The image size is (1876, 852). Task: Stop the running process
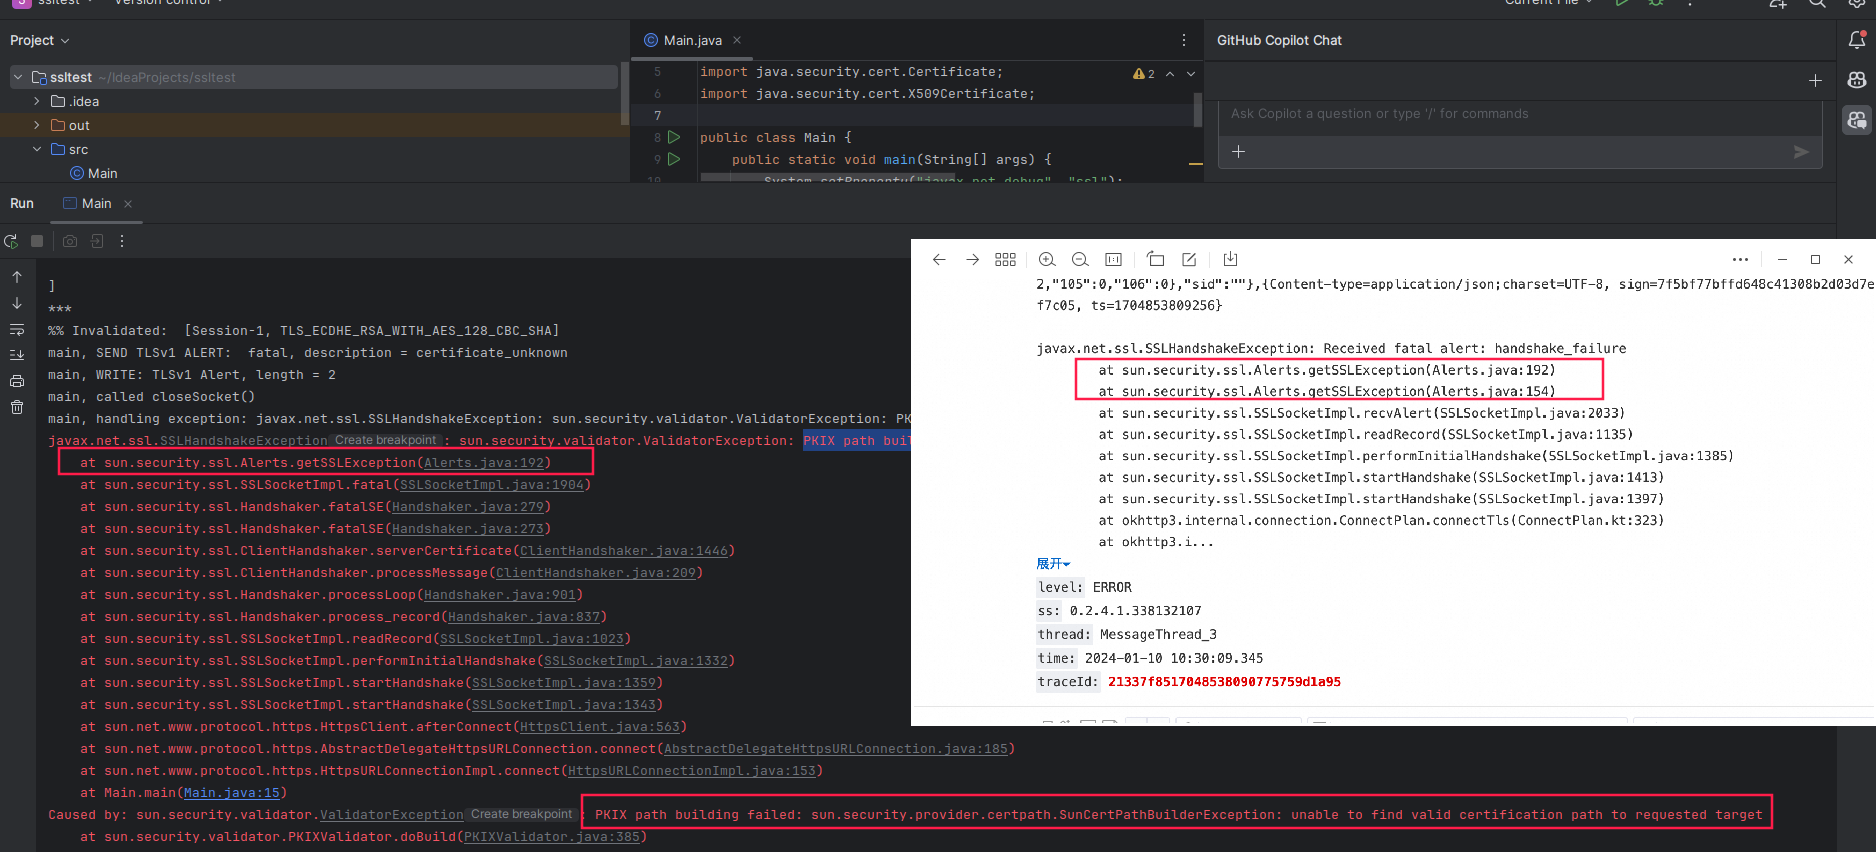point(37,241)
